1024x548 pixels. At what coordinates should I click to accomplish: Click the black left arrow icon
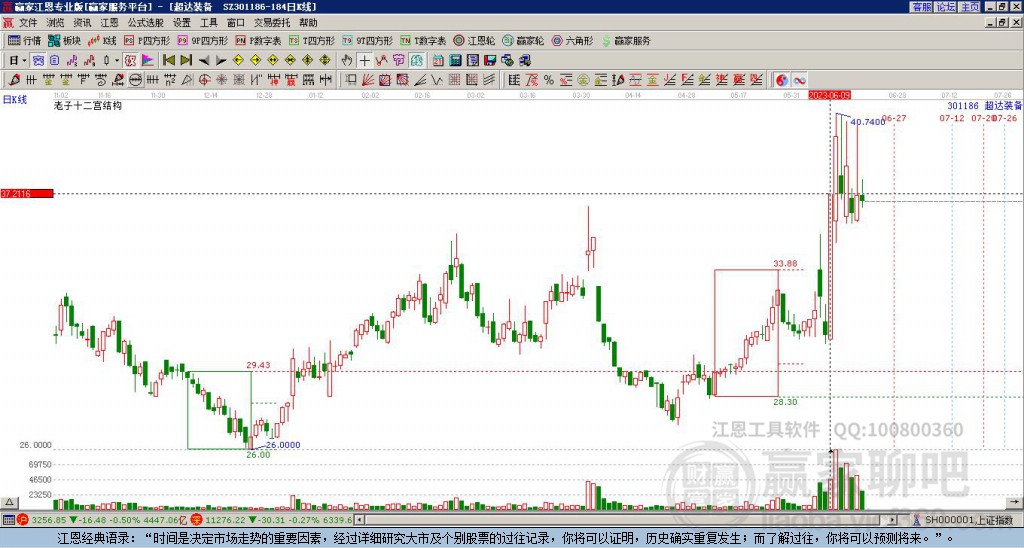(x=204, y=61)
